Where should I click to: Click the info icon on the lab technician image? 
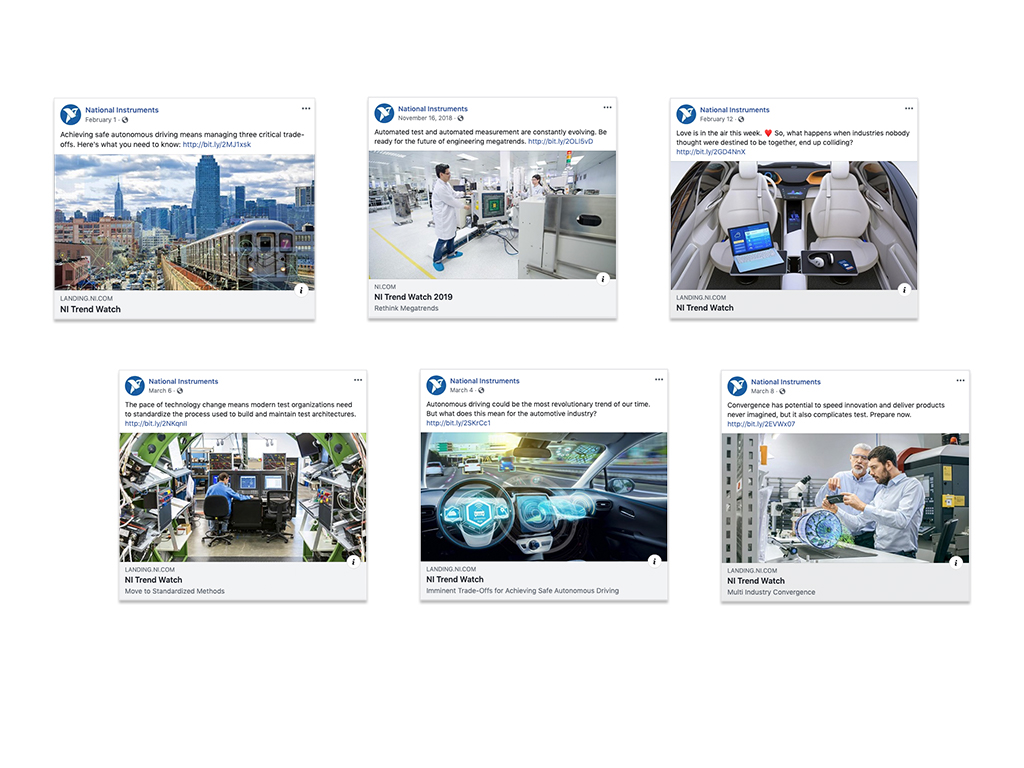pyautogui.click(x=603, y=278)
